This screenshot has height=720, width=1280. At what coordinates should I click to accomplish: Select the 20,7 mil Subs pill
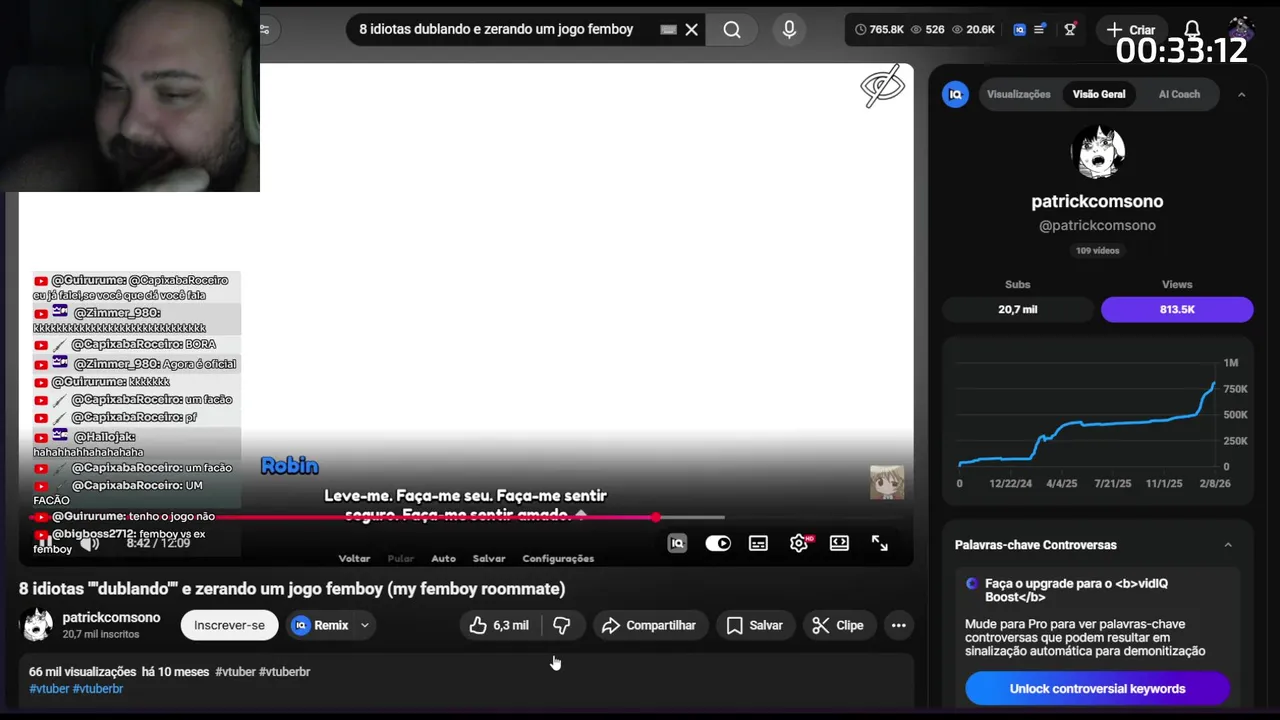(x=1017, y=309)
